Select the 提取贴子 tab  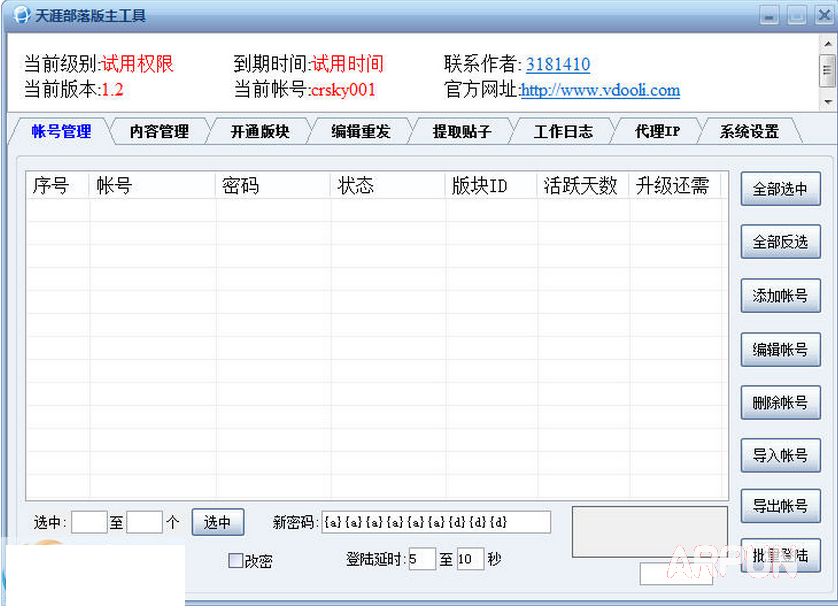click(461, 131)
